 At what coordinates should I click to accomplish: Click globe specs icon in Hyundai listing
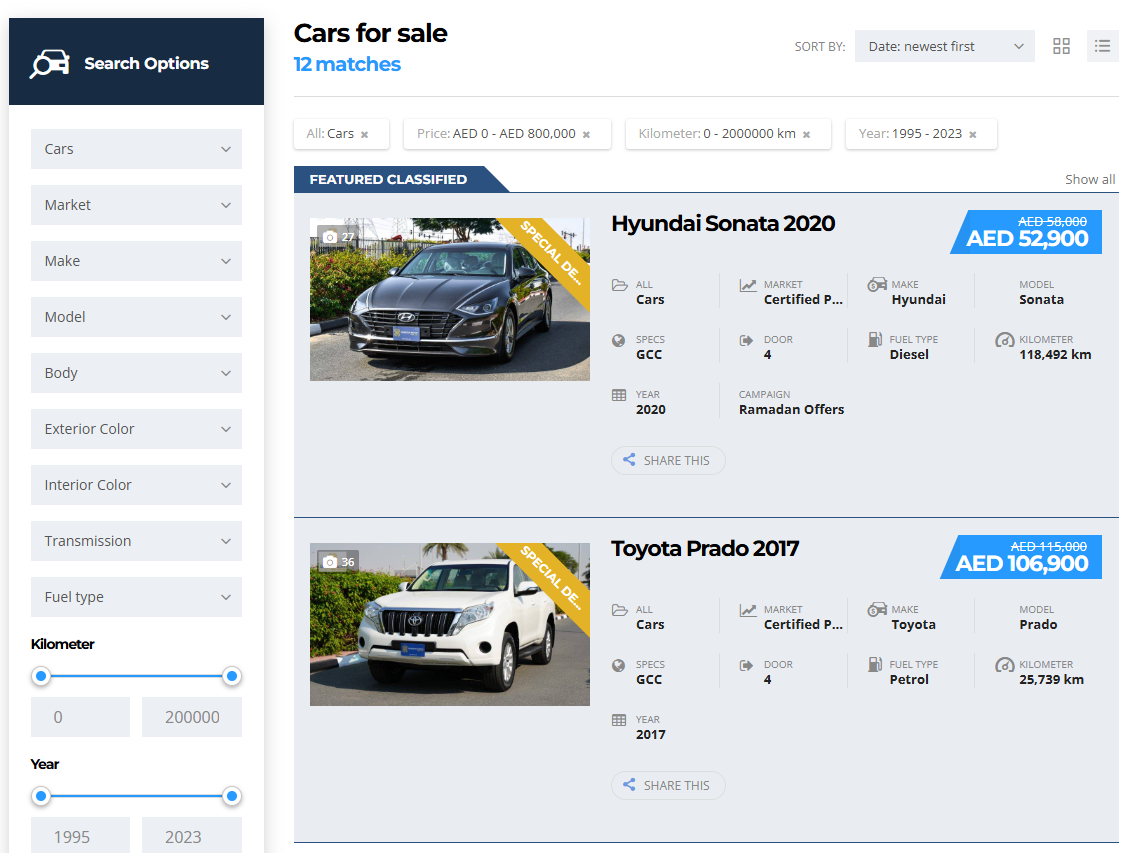(618, 340)
